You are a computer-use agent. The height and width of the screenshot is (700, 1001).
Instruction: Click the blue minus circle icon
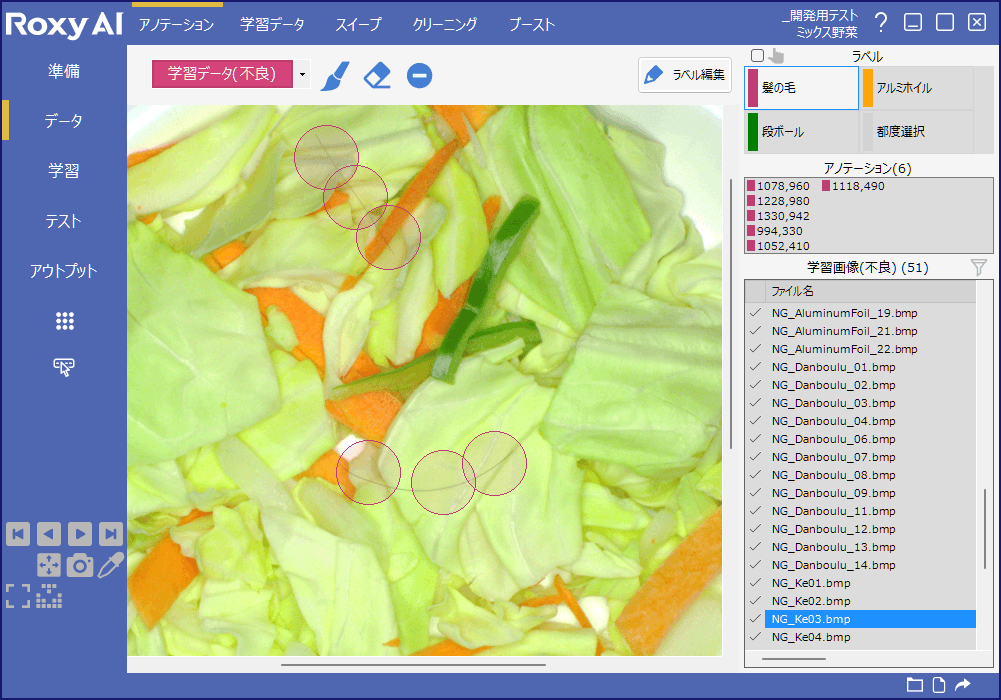420,75
